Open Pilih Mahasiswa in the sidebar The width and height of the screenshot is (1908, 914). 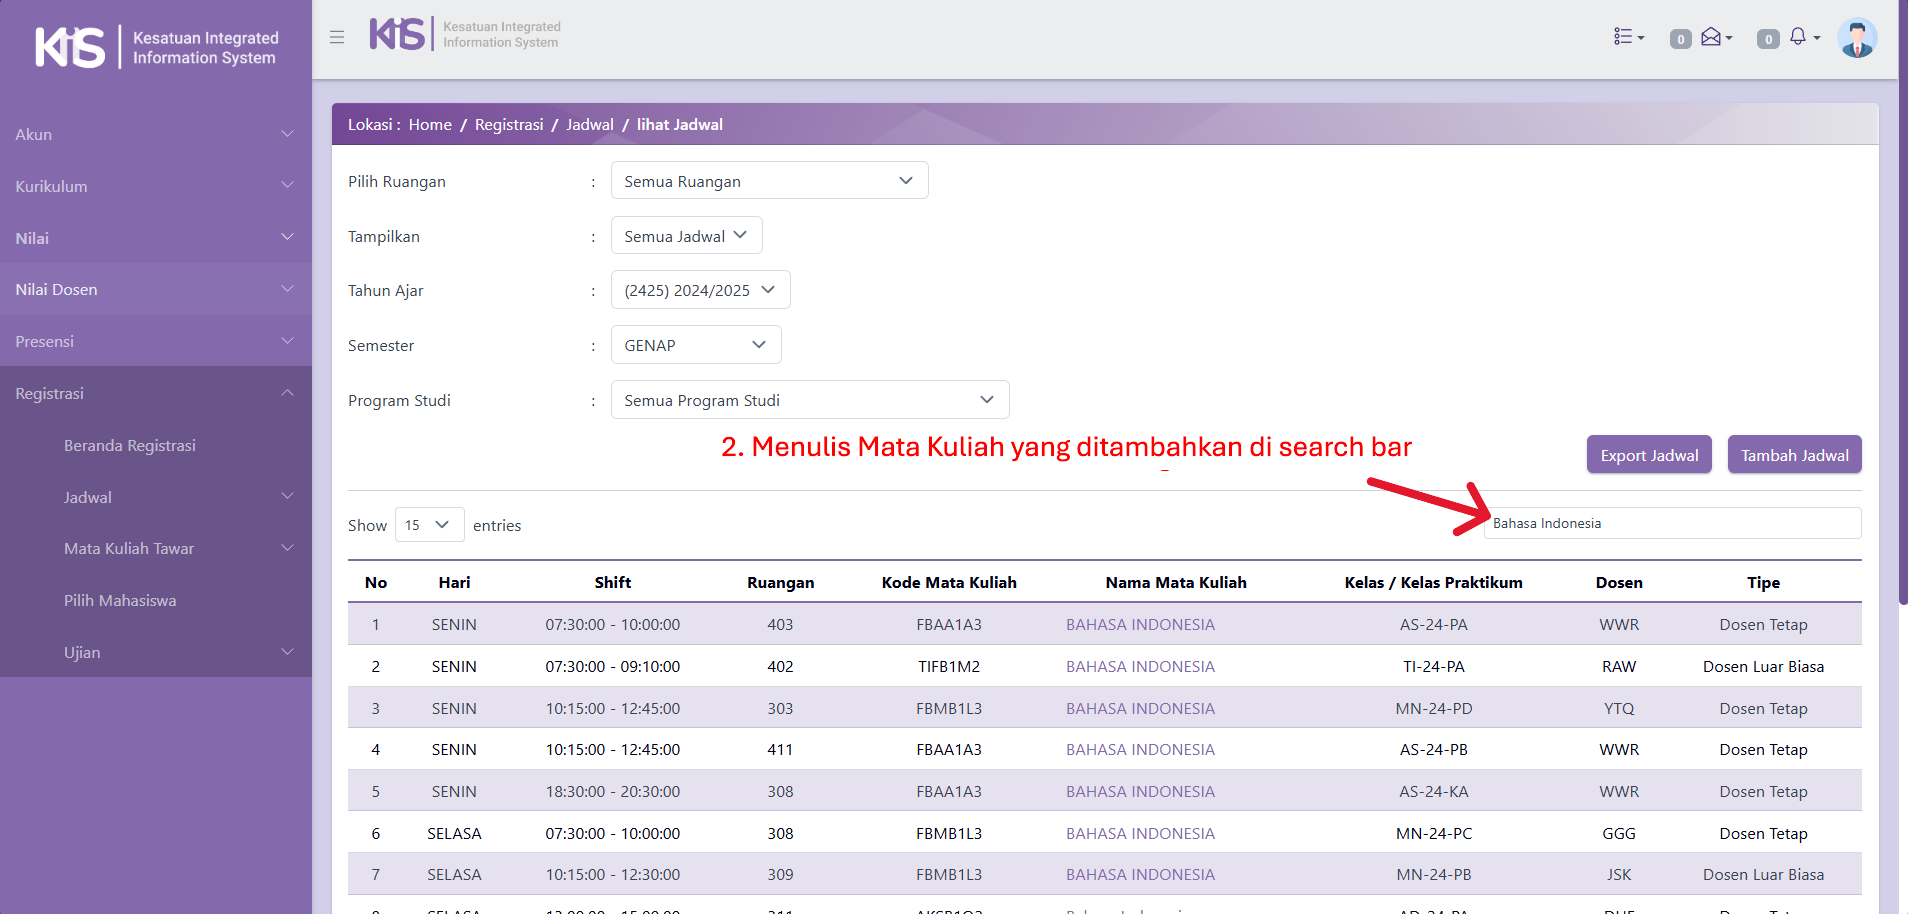point(120,600)
